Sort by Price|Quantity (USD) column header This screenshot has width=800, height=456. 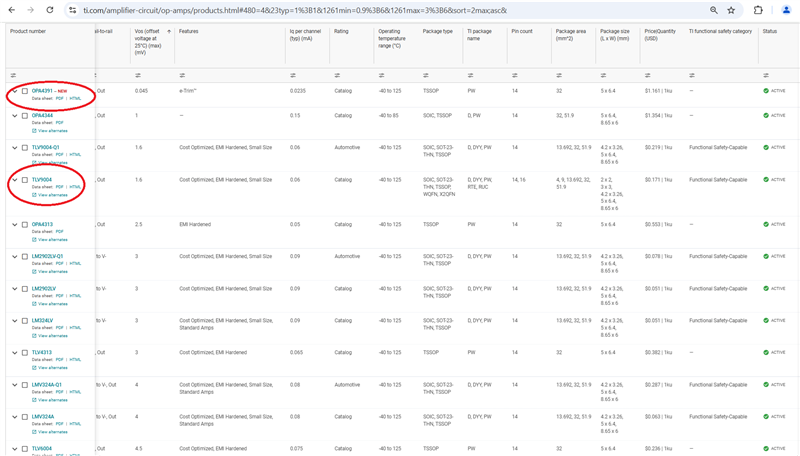[660, 35]
